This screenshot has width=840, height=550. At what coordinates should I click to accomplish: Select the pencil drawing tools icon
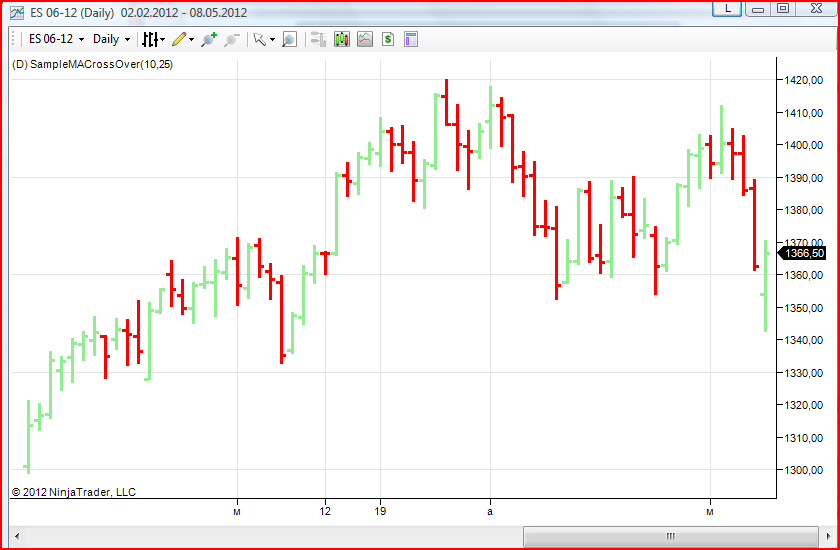(179, 39)
